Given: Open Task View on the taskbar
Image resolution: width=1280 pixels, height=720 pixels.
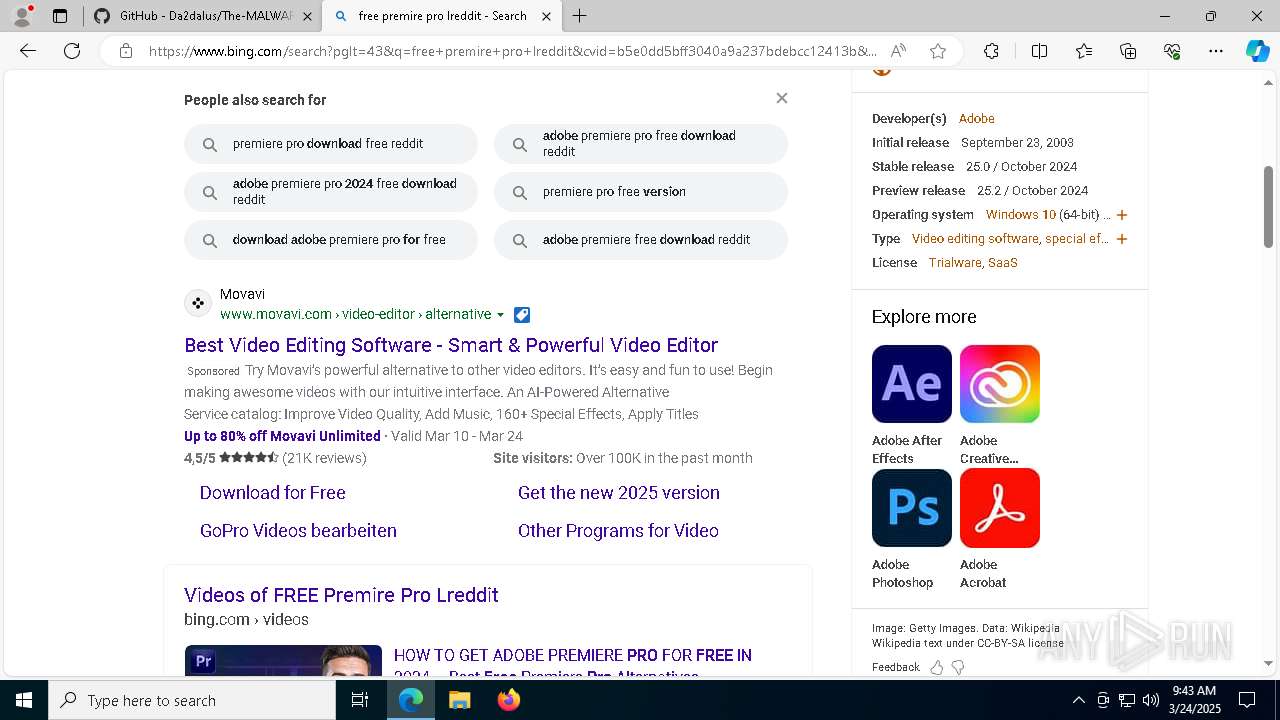Looking at the screenshot, I should coord(360,700).
